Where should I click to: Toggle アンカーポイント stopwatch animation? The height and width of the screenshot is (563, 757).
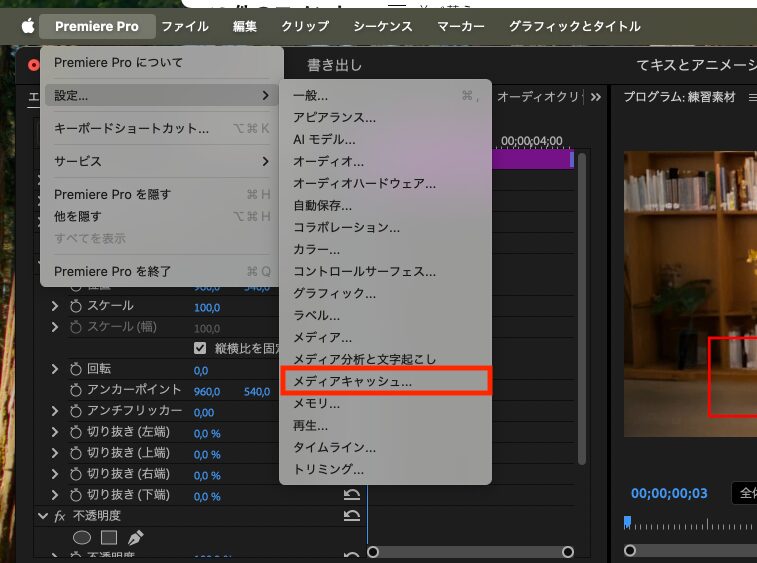click(76, 390)
